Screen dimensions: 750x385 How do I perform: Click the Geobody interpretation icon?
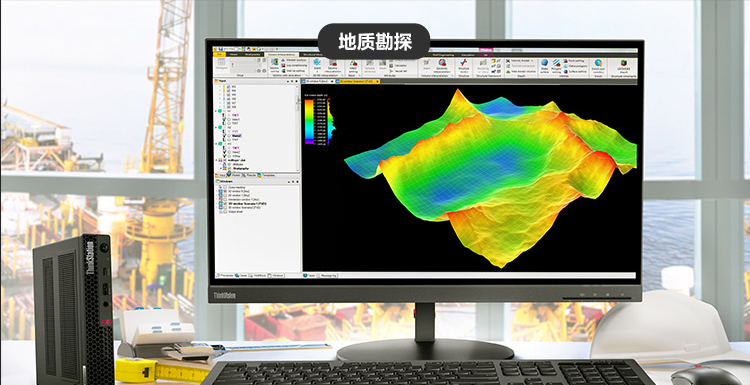[x=442, y=62]
